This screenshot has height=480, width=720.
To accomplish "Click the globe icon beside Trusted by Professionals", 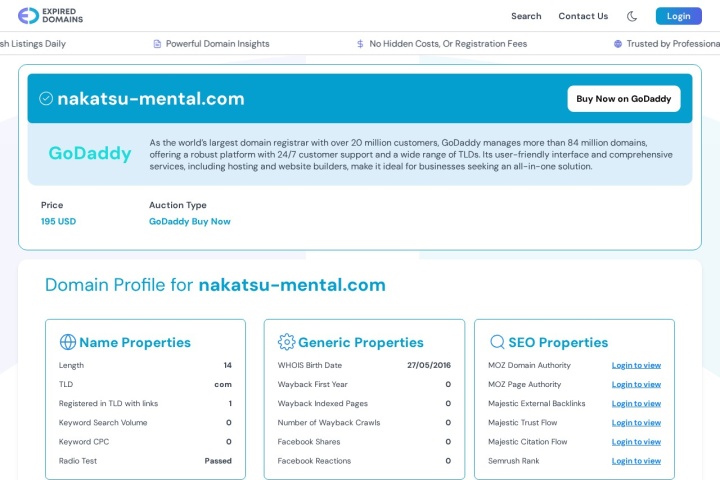I will click(x=618, y=44).
